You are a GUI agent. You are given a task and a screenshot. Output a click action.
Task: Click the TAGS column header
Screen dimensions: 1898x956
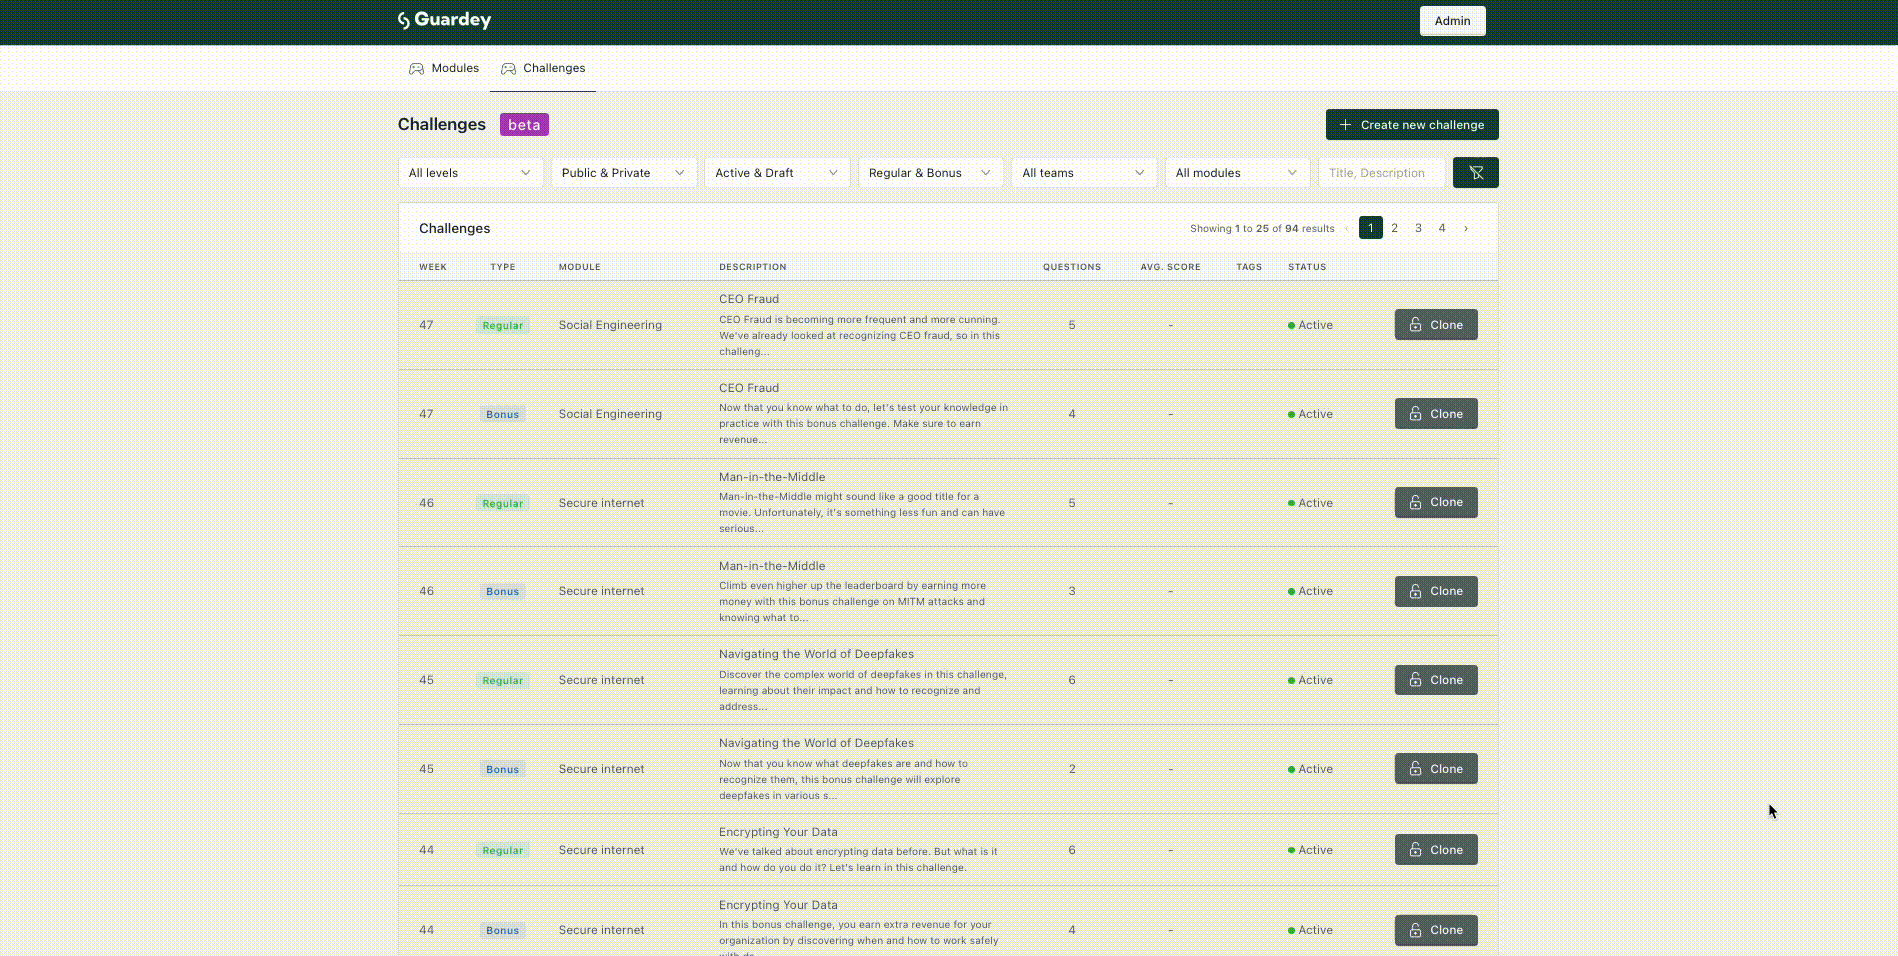1249,267
